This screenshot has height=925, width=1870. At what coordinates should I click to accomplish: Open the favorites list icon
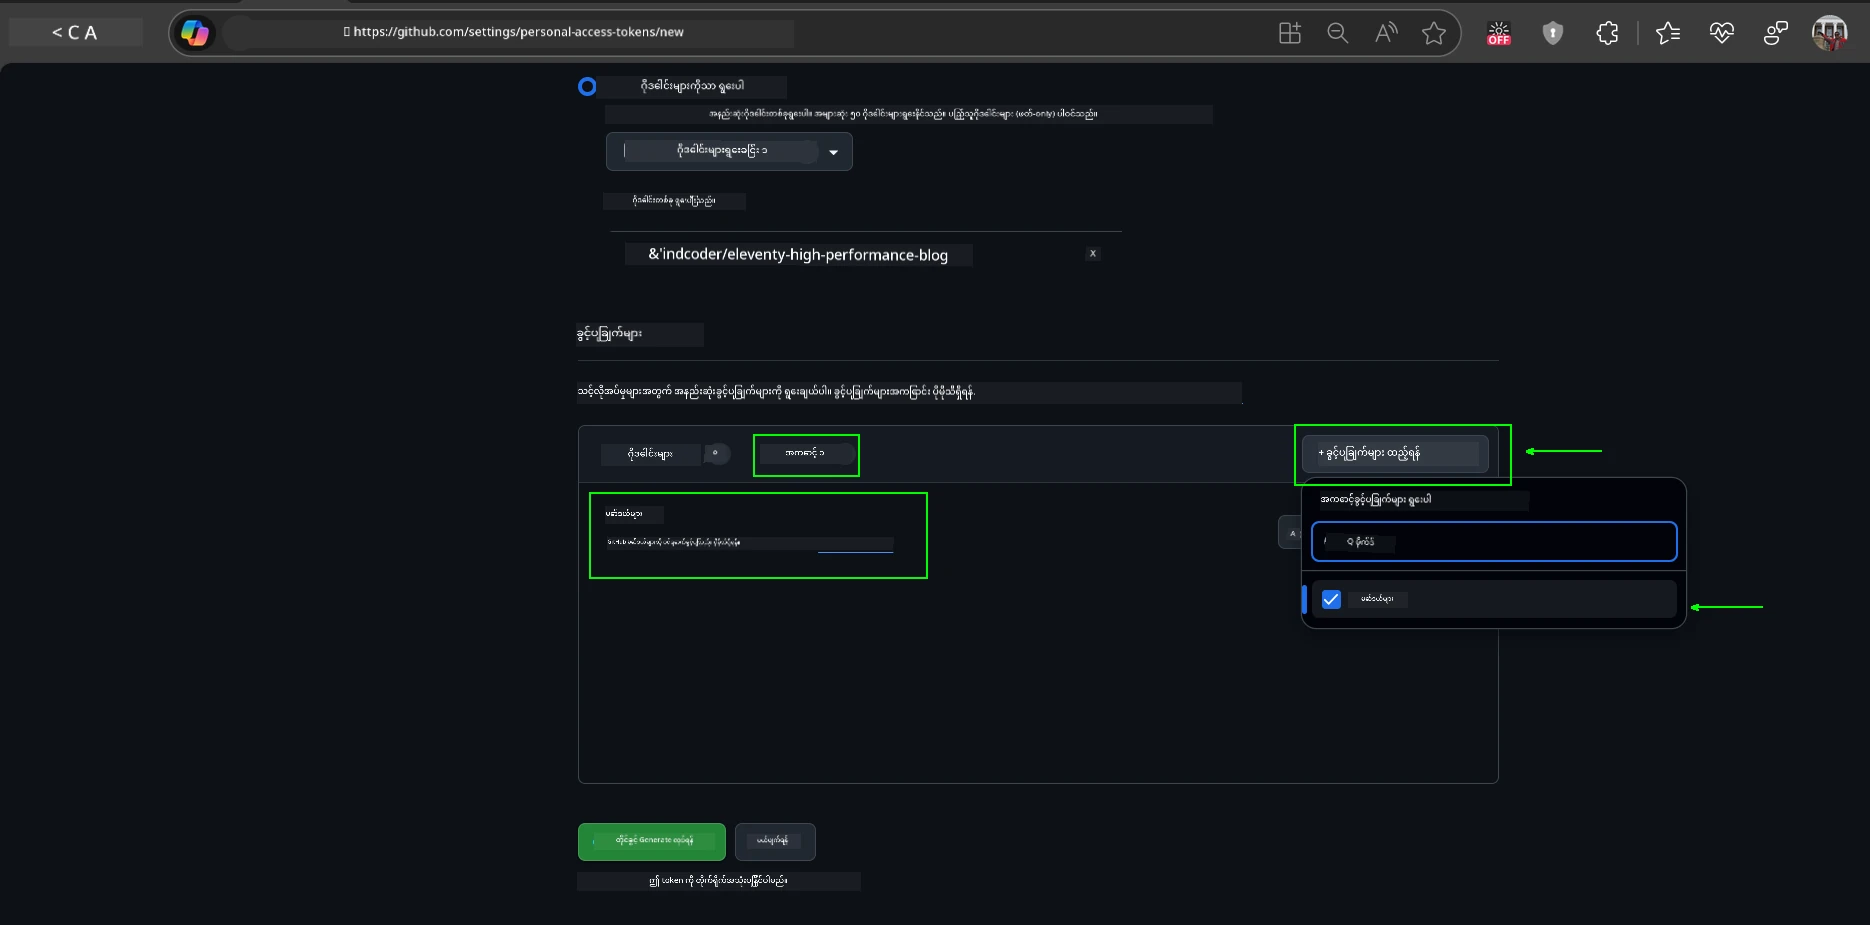[1667, 33]
